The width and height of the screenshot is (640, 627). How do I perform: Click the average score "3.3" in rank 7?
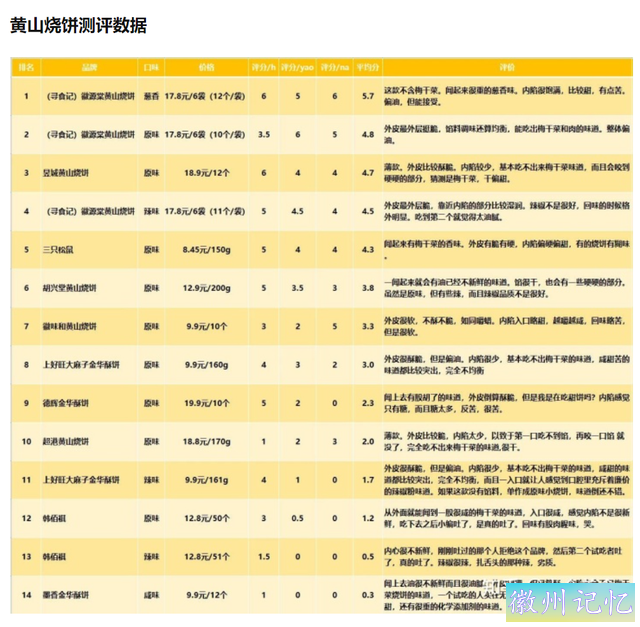(x=368, y=327)
